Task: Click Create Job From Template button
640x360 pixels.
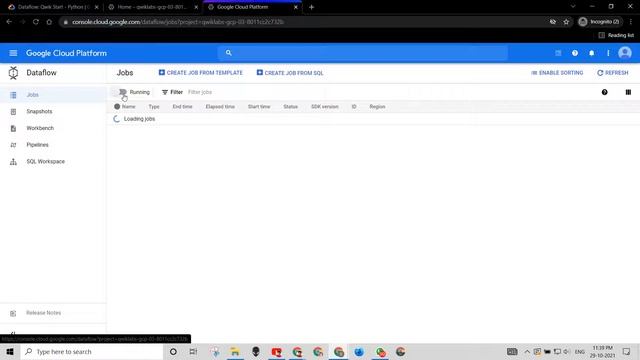Action: [200, 73]
